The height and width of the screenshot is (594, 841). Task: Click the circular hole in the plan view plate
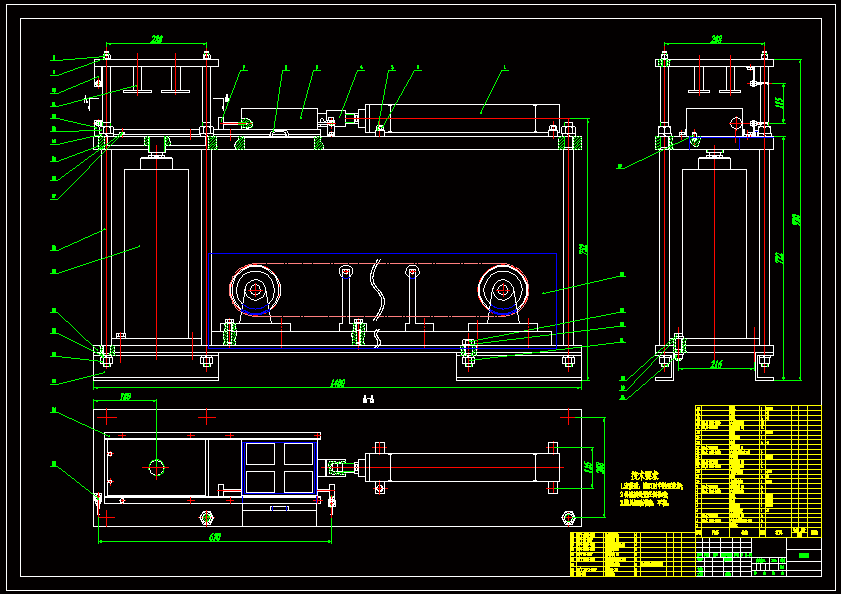point(156,467)
